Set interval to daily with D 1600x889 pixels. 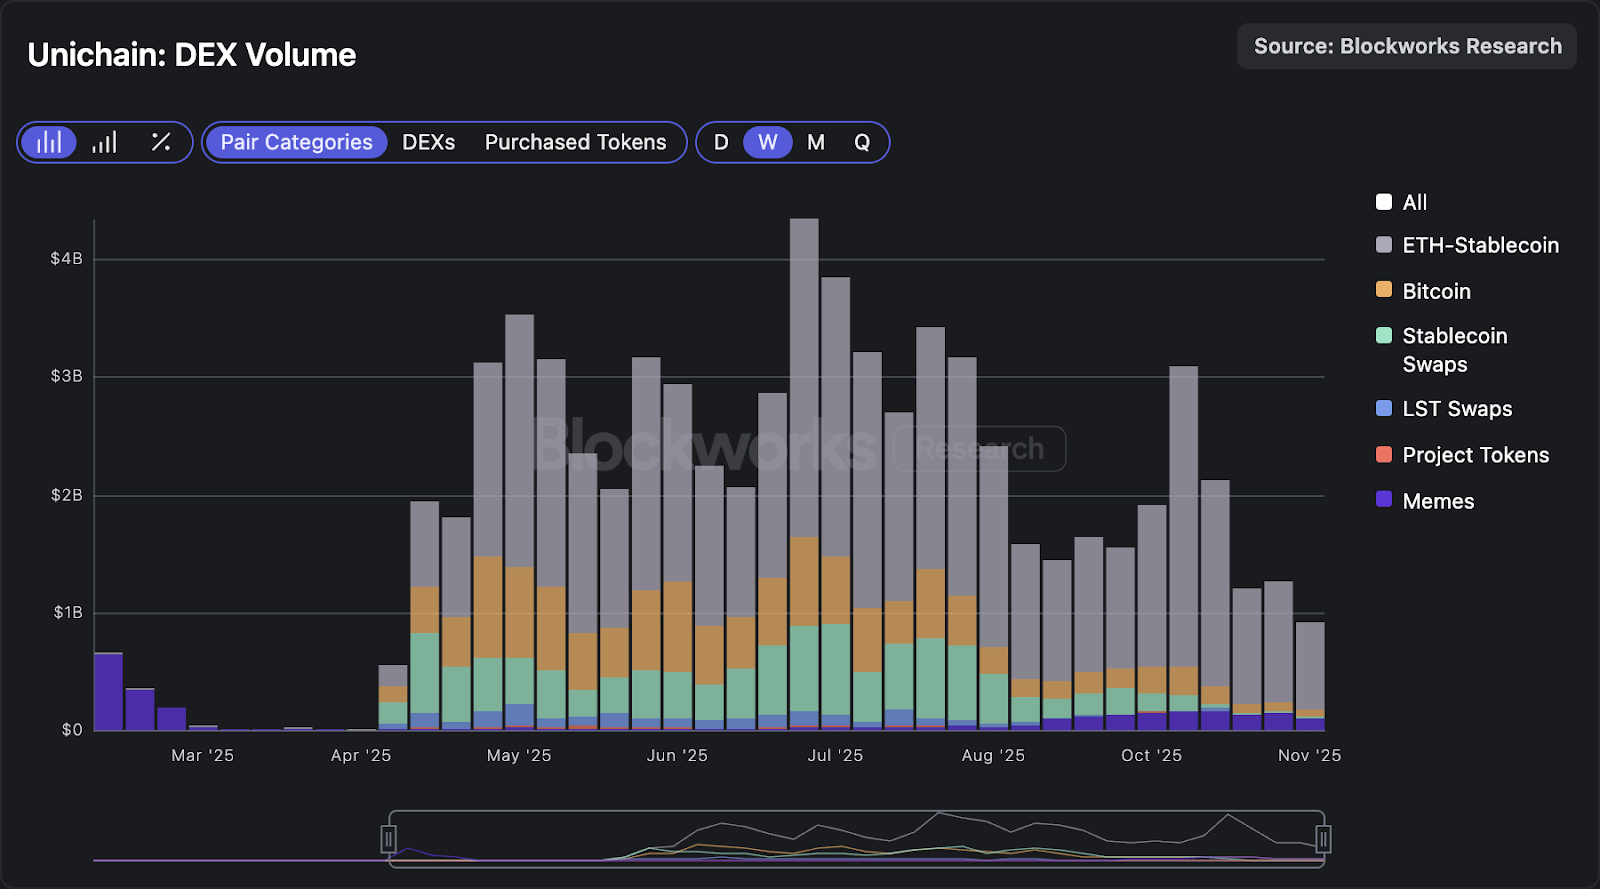pos(721,142)
